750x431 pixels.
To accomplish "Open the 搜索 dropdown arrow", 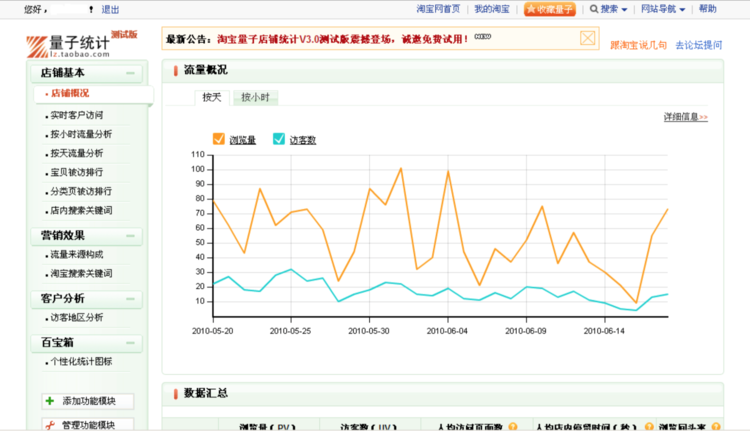I will click(624, 10).
